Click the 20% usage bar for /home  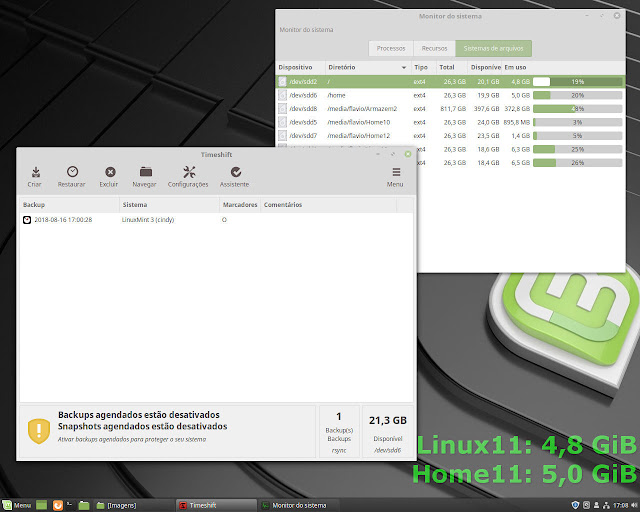tap(578, 95)
